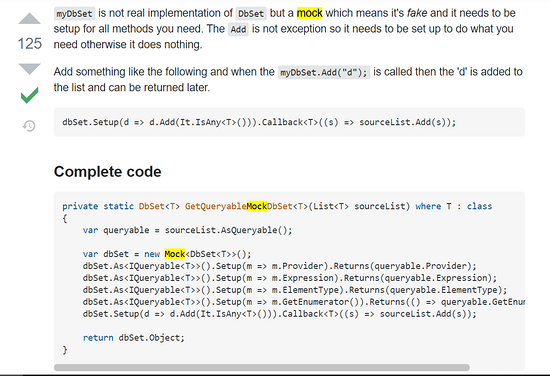Downvote the answer using the down arrow
This screenshot has width=550, height=376.
click(29, 69)
